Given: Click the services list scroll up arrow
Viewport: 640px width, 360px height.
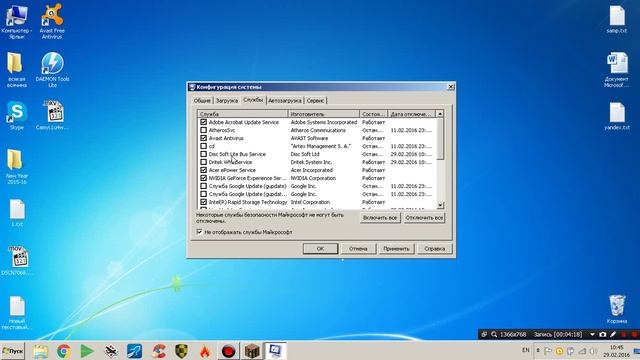Looking at the screenshot, I should point(440,114).
